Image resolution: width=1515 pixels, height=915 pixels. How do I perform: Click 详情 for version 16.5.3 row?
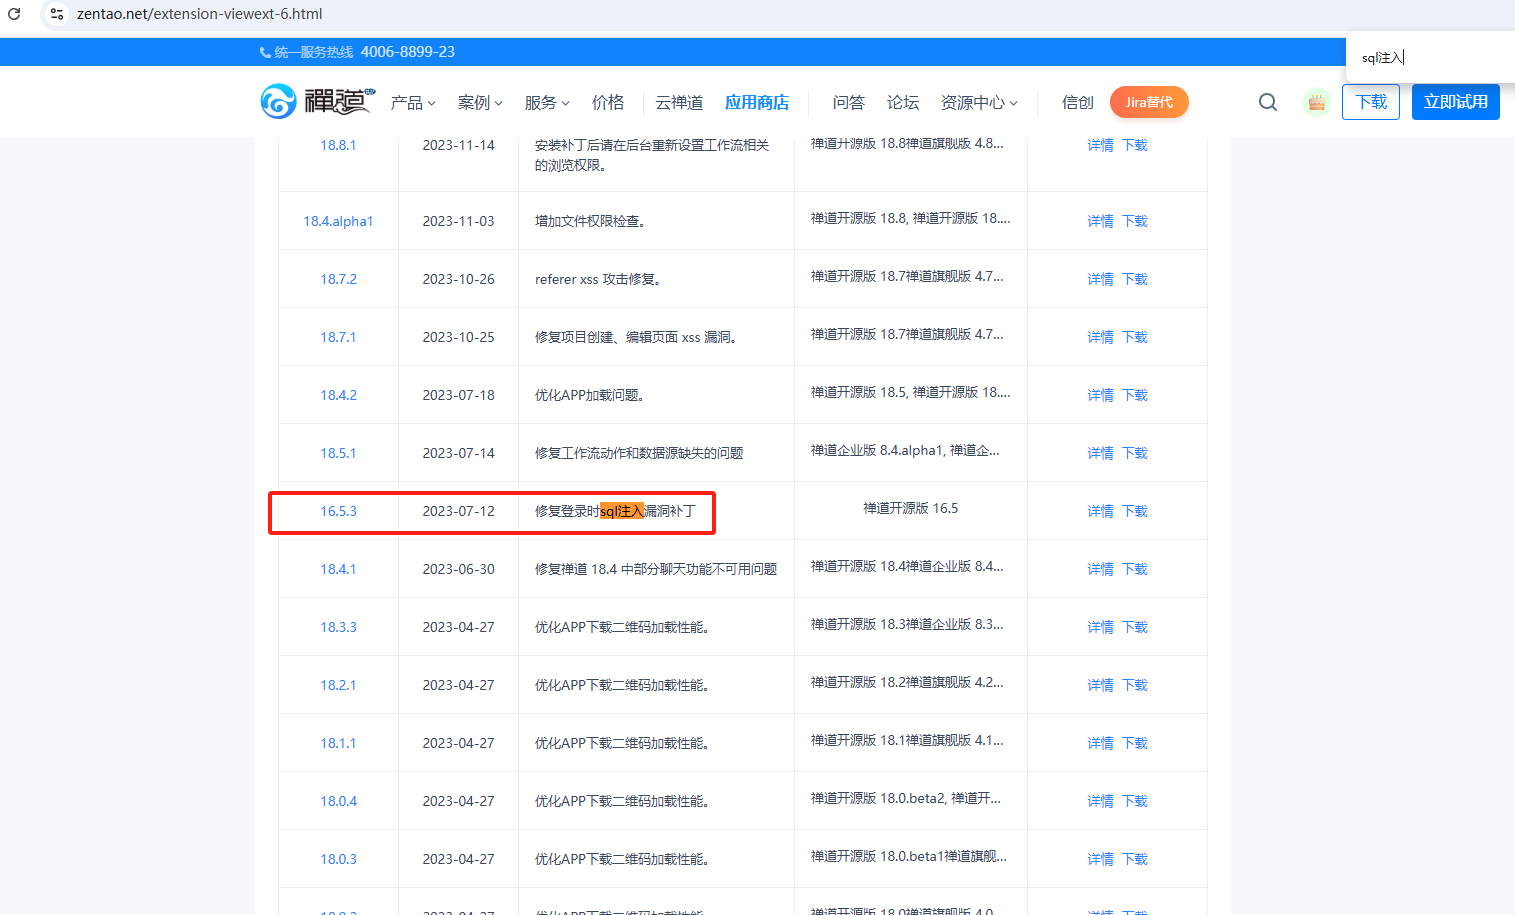[x=1100, y=511]
